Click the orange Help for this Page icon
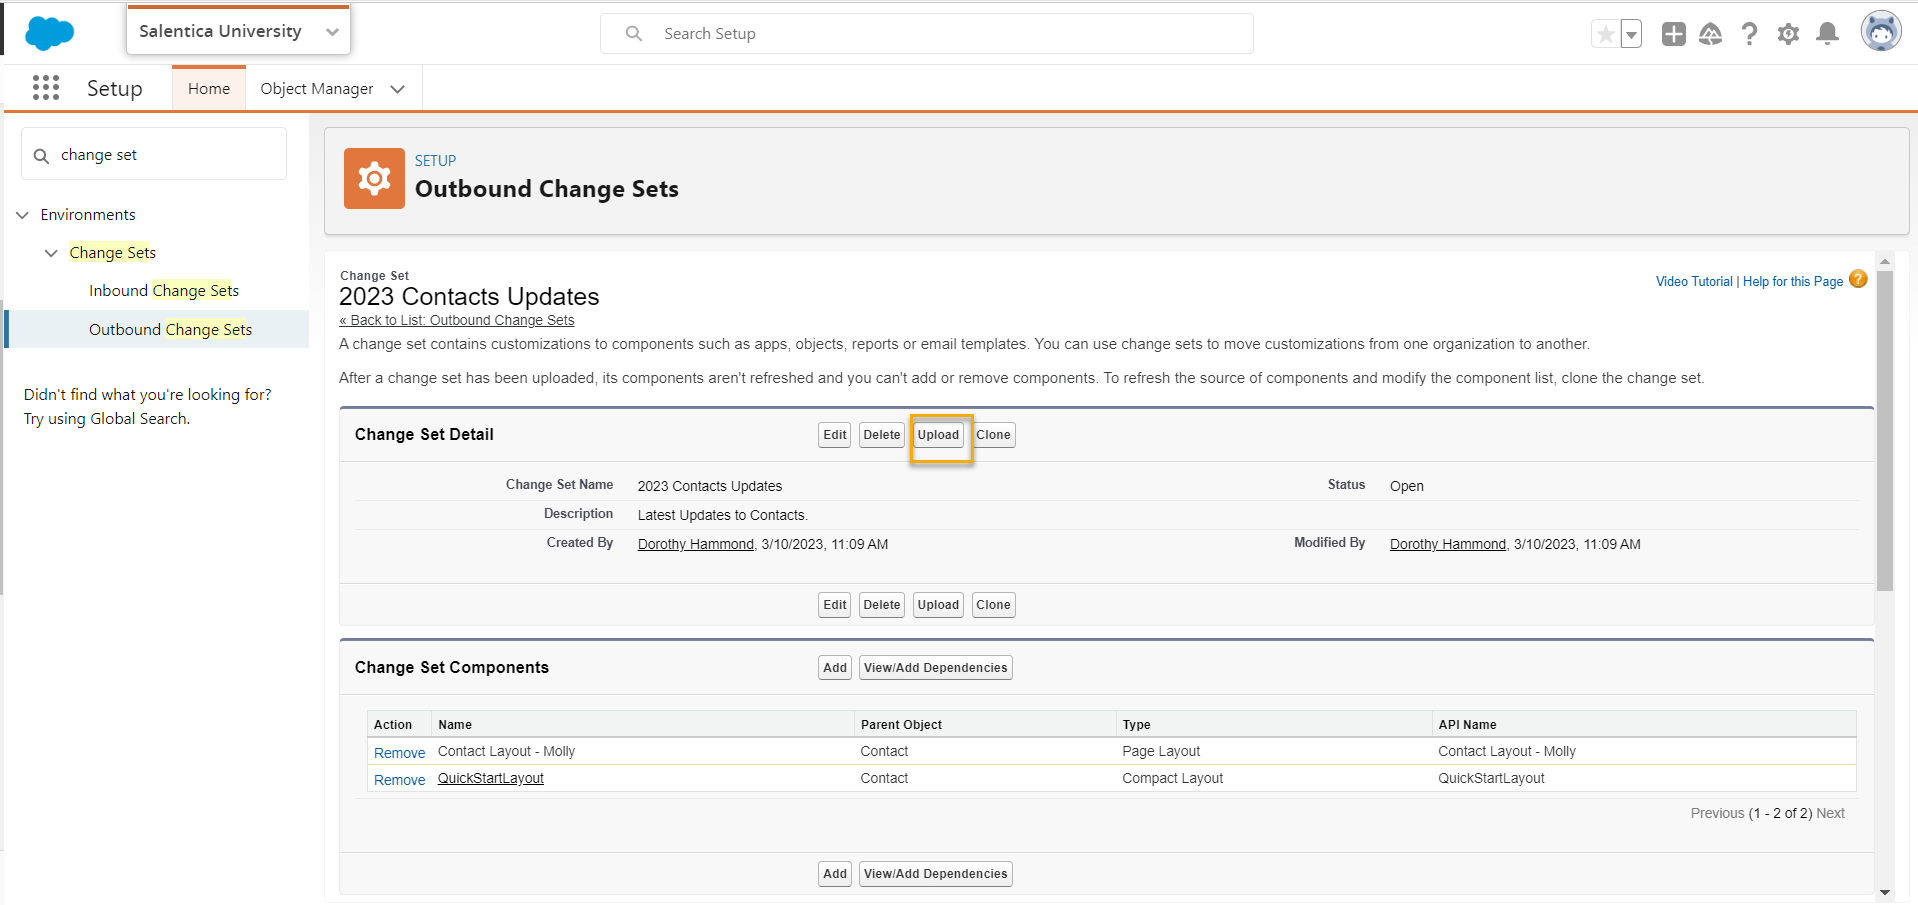Image resolution: width=1918 pixels, height=905 pixels. click(1858, 280)
